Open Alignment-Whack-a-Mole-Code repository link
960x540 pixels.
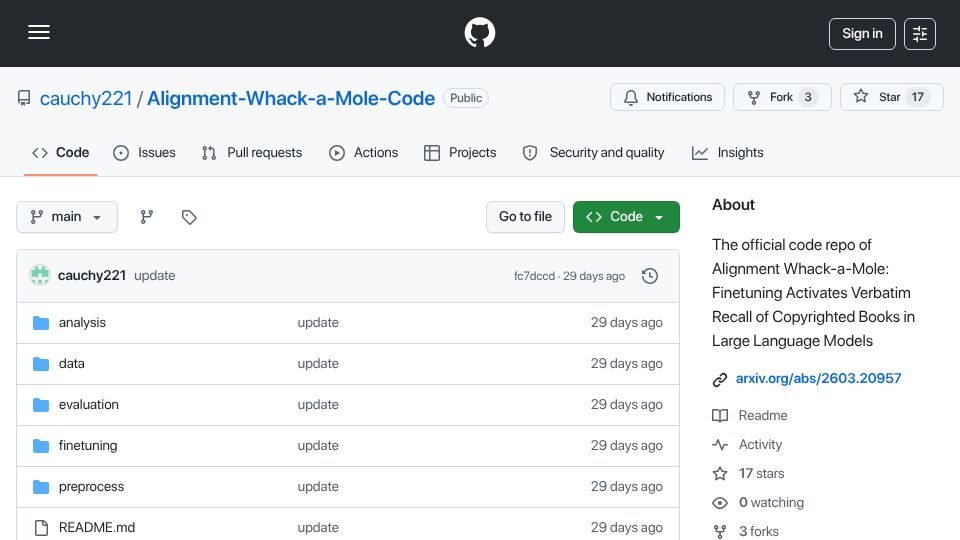(x=291, y=98)
